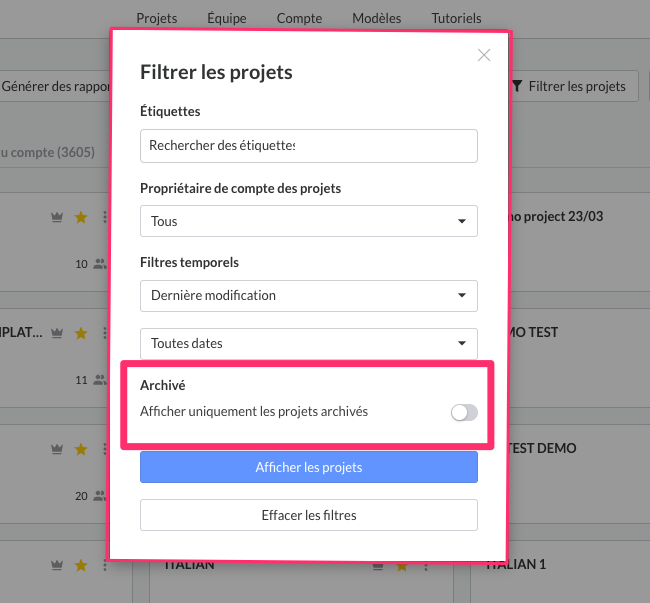Open the Tutoriels menu item
The image size is (650, 603).
click(x=456, y=18)
